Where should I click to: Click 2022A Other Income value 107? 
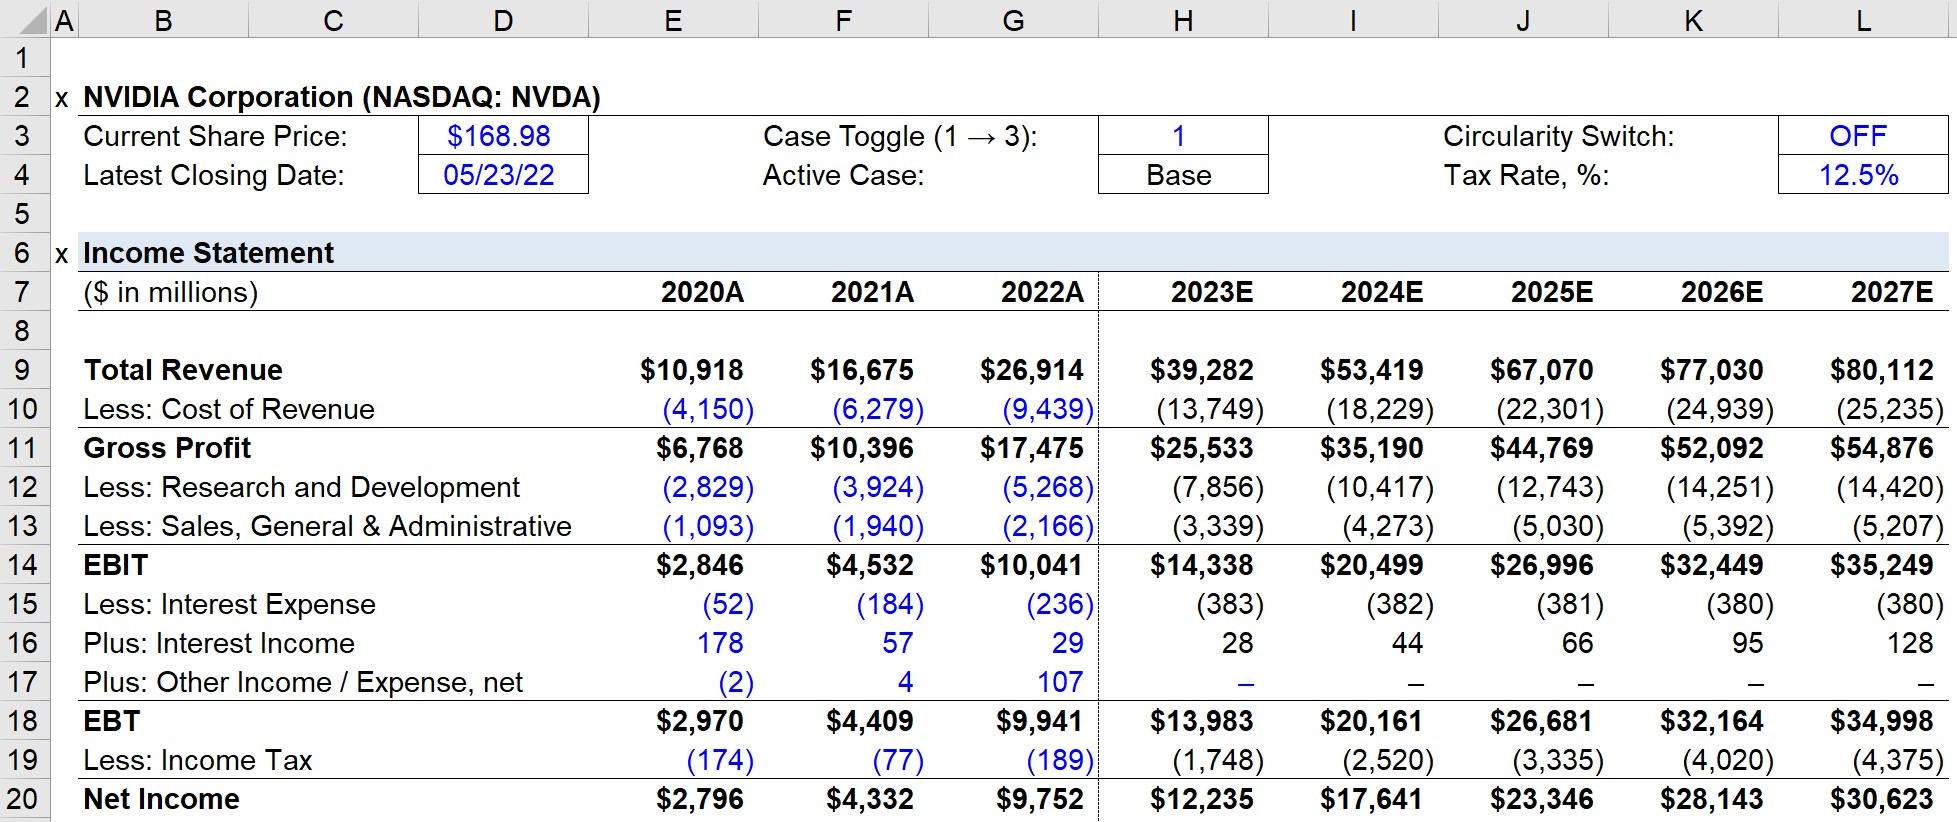[x=1060, y=682]
